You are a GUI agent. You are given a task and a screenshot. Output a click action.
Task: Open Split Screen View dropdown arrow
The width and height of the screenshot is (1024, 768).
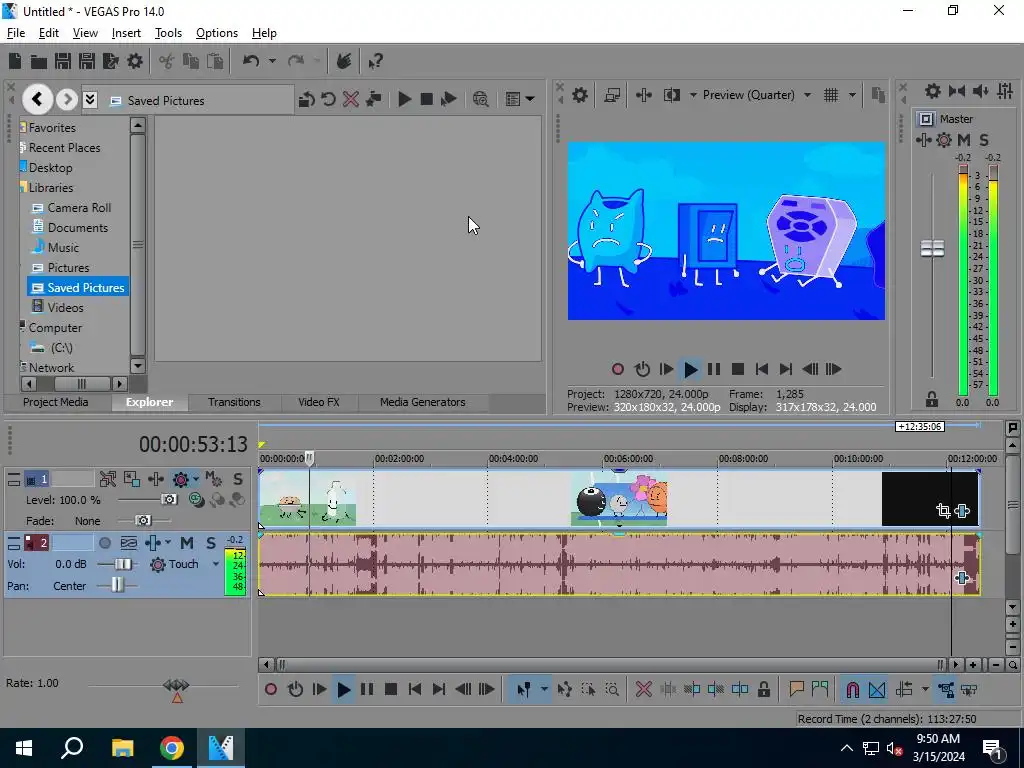pyautogui.click(x=693, y=95)
